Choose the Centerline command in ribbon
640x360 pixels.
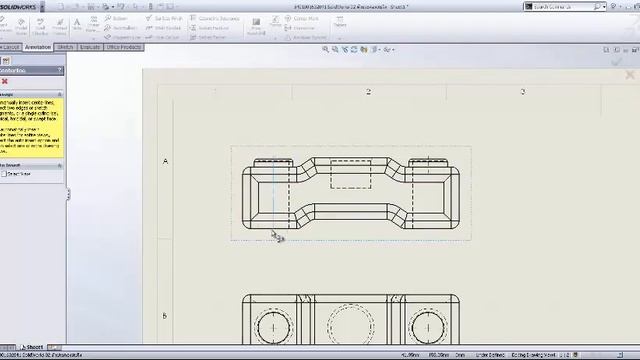[x=300, y=28]
